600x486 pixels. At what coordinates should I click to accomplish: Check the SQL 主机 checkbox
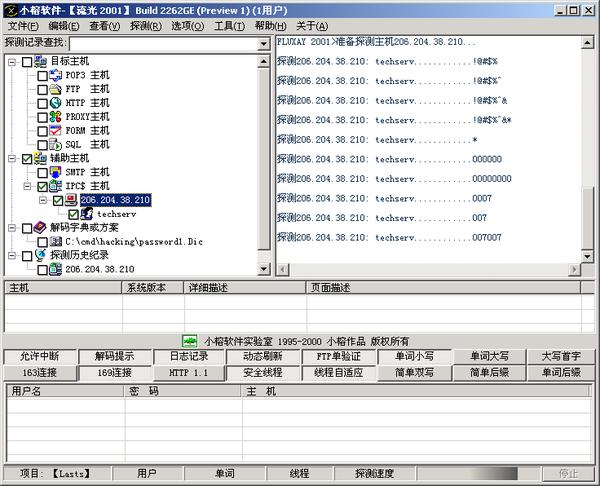[x=42, y=145]
